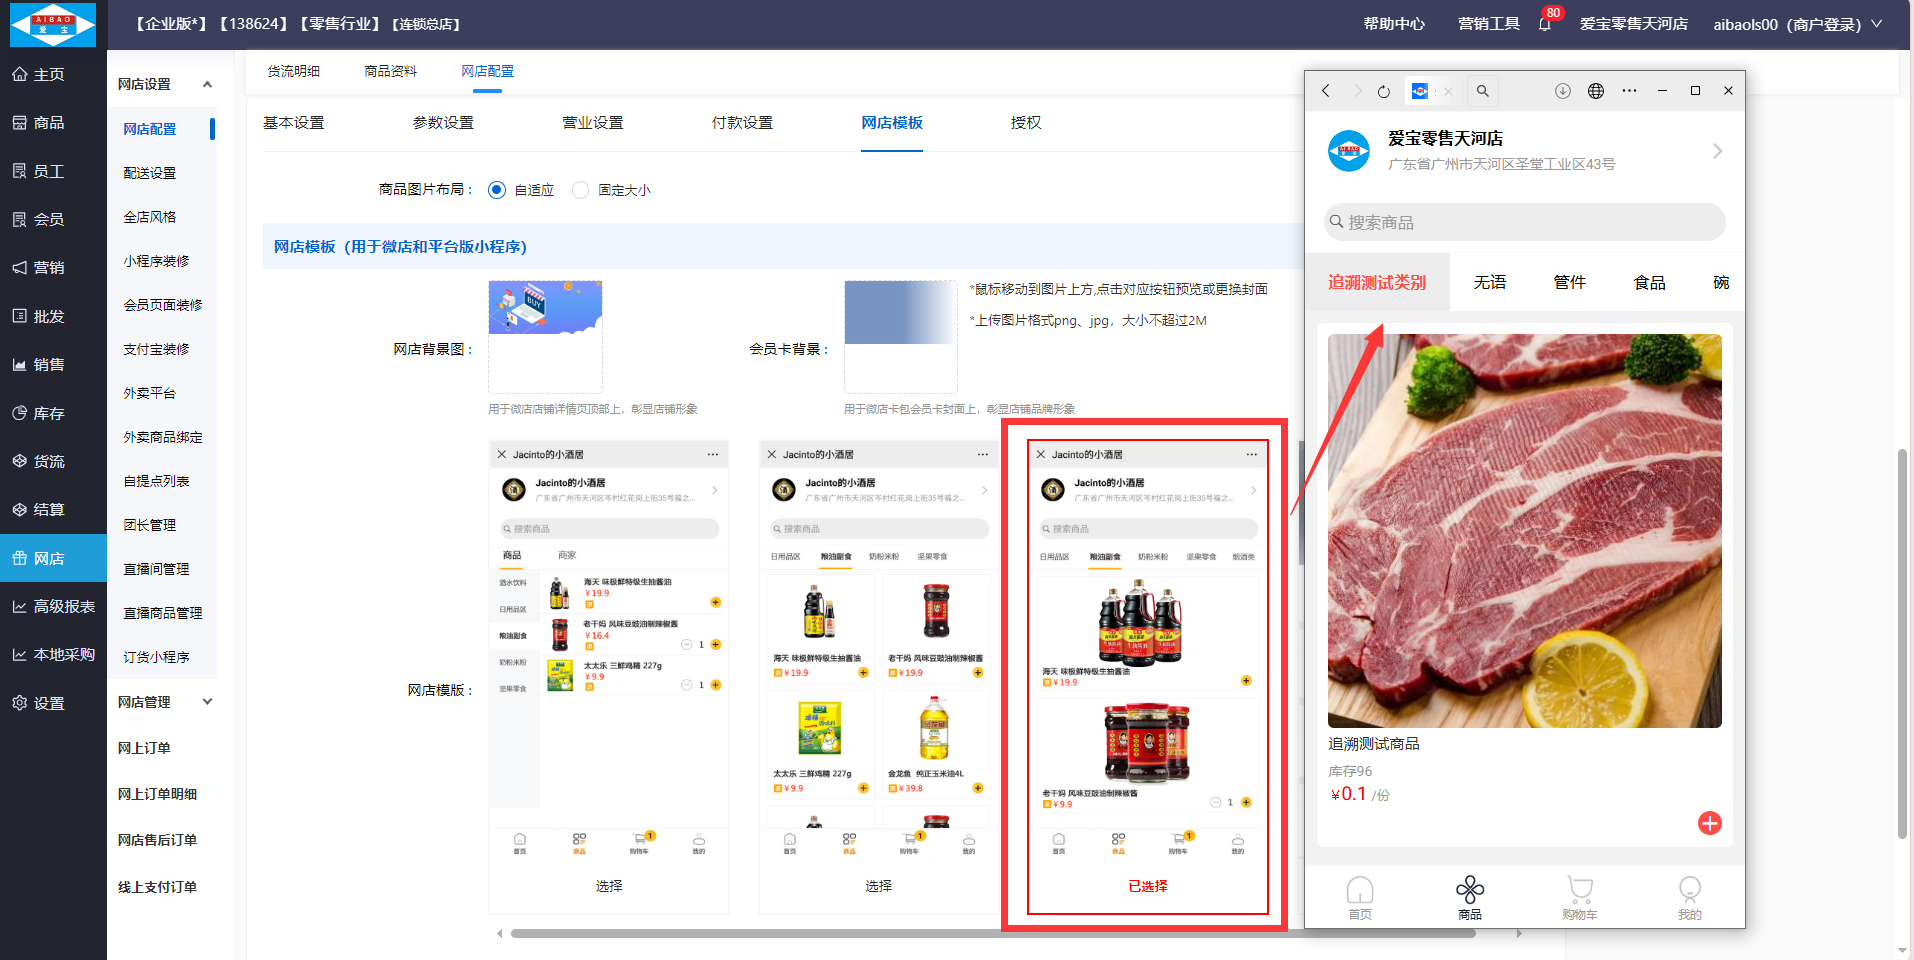The image size is (1914, 960).
Task: Choose the first template's 选择 button
Action: (x=609, y=886)
